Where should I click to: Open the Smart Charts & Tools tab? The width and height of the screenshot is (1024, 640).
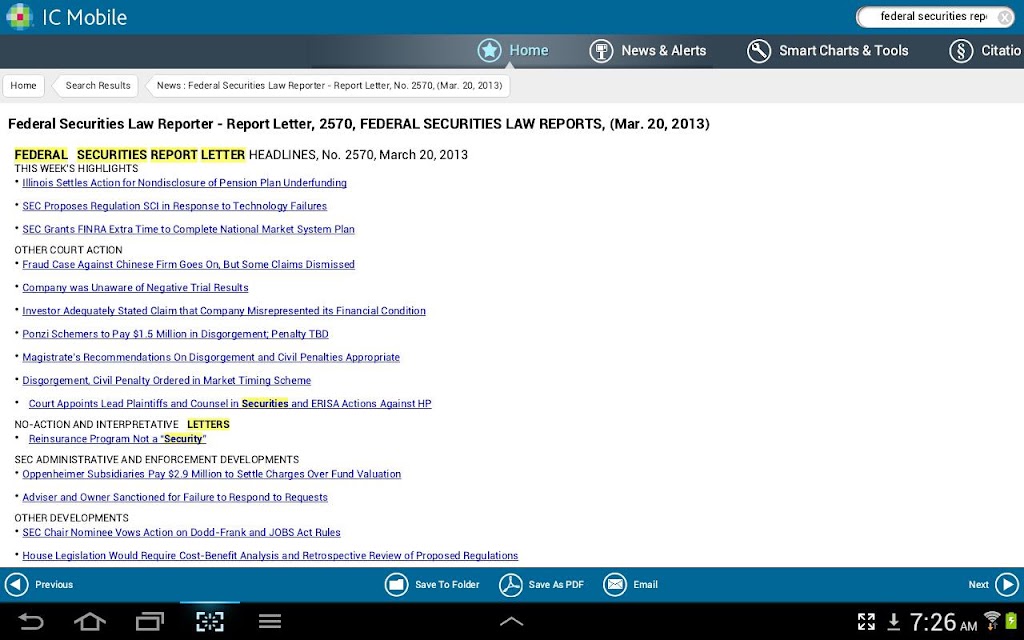(x=843, y=50)
